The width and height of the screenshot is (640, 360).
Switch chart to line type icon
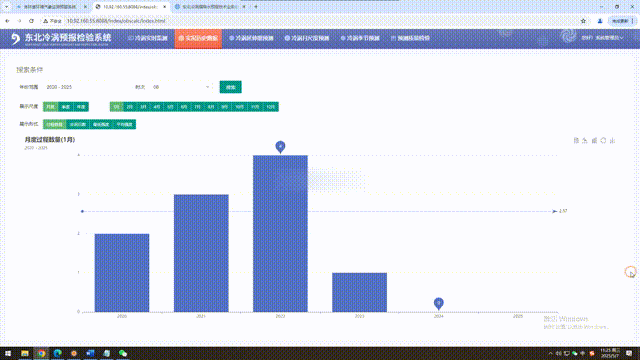(x=585, y=140)
